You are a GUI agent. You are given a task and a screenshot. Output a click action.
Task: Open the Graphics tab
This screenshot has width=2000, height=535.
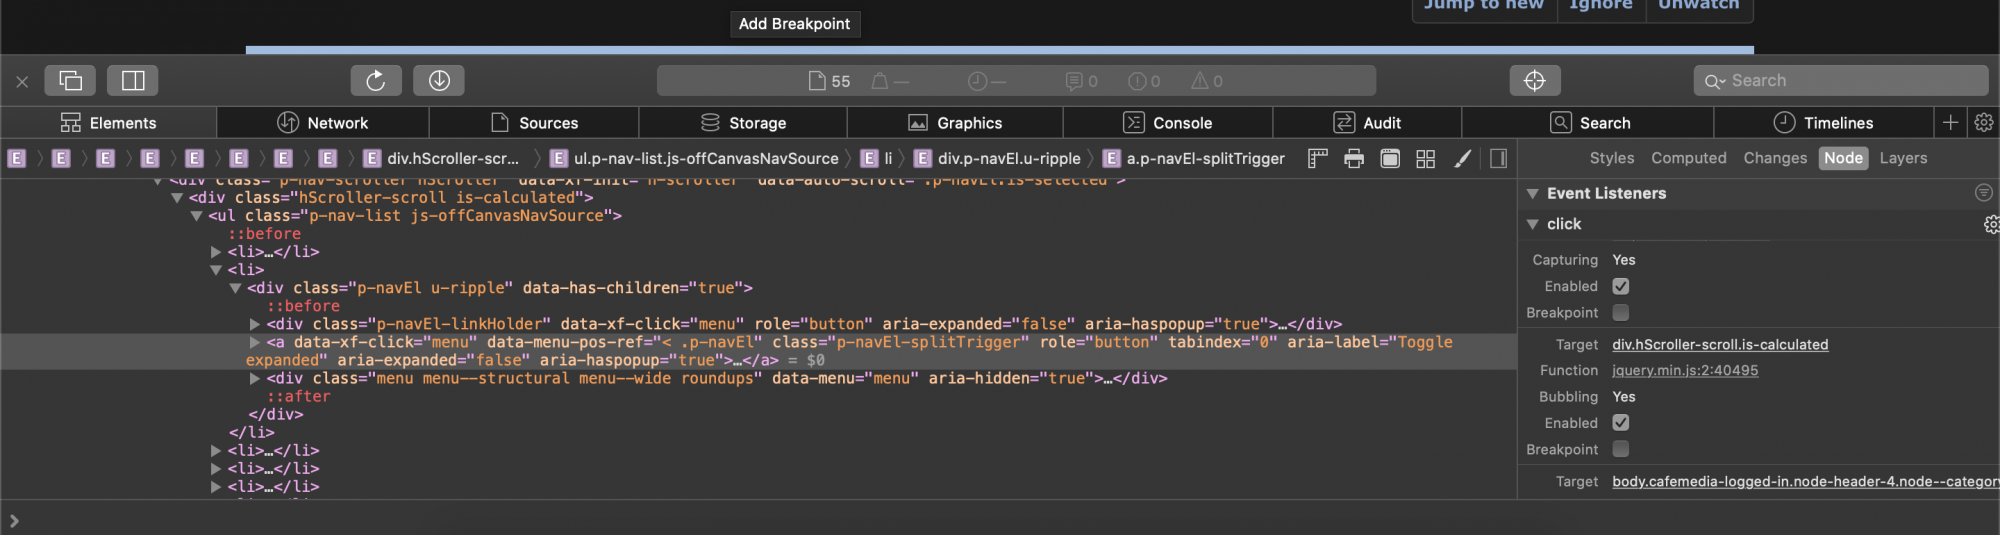955,123
